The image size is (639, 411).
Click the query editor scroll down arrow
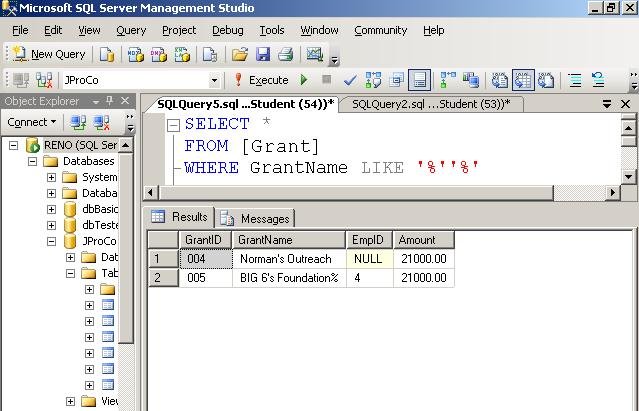[628, 177]
